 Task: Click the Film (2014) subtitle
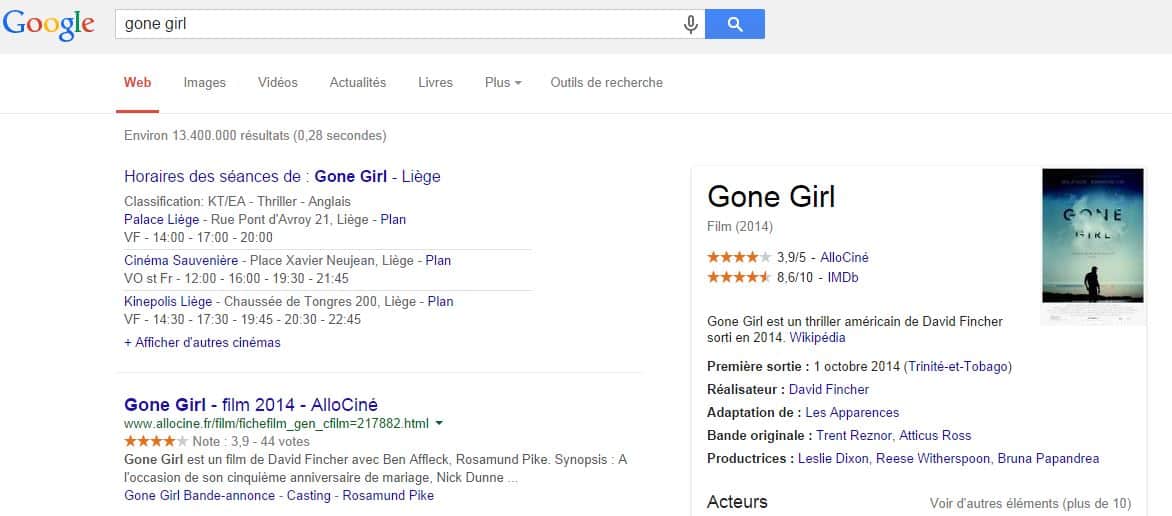tap(740, 227)
